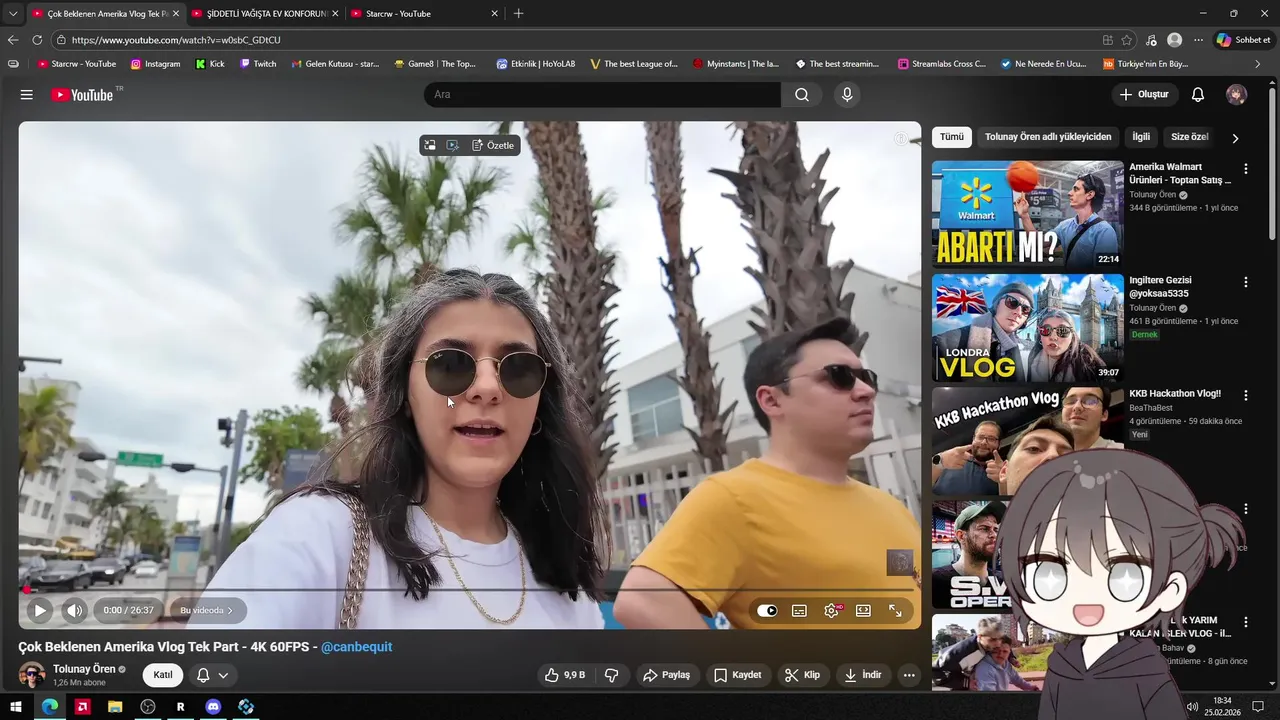Open options menu for İngiltere Gezisi video
The width and height of the screenshot is (1280, 720).
click(x=1245, y=282)
